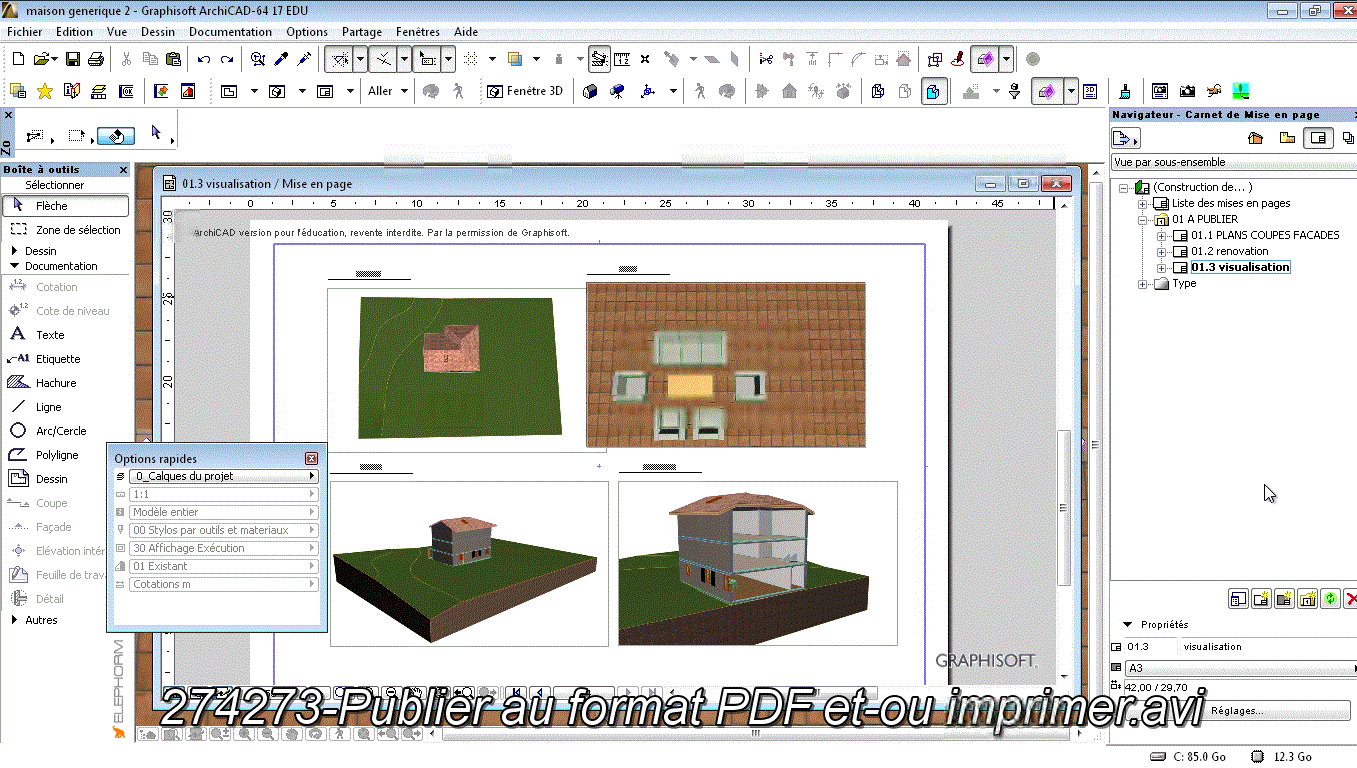Open the Edition menu

[74, 32]
